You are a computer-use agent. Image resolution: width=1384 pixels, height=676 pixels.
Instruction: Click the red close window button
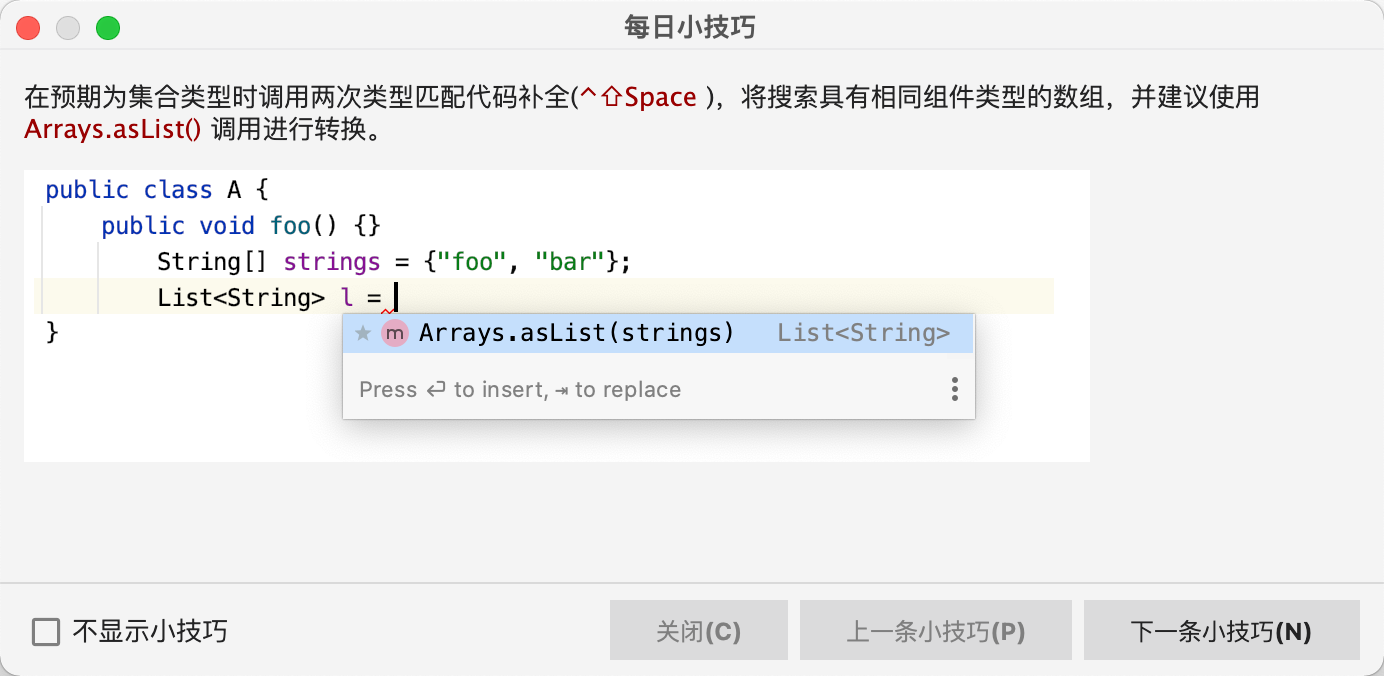click(x=29, y=28)
